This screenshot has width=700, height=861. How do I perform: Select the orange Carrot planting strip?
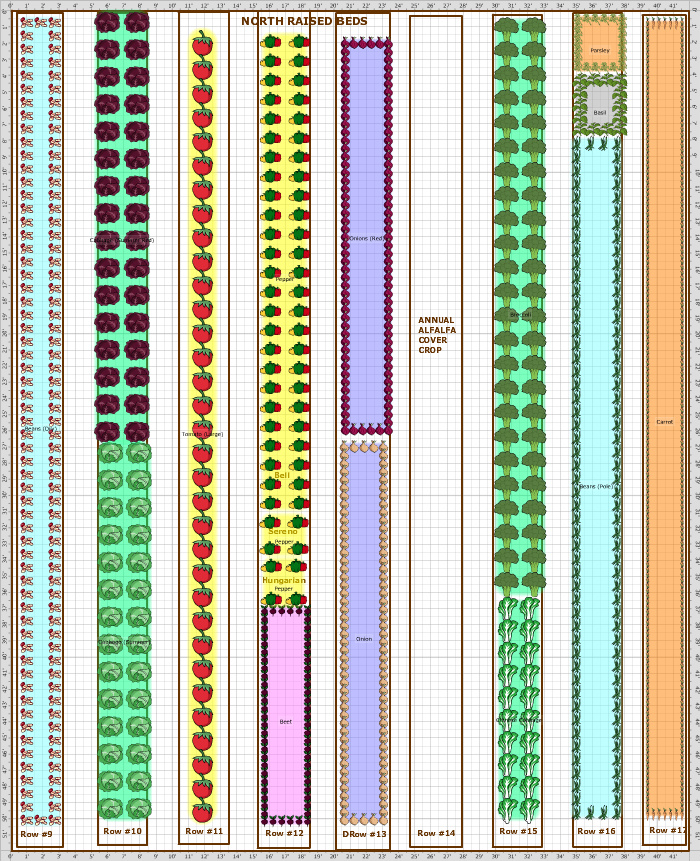click(665, 421)
